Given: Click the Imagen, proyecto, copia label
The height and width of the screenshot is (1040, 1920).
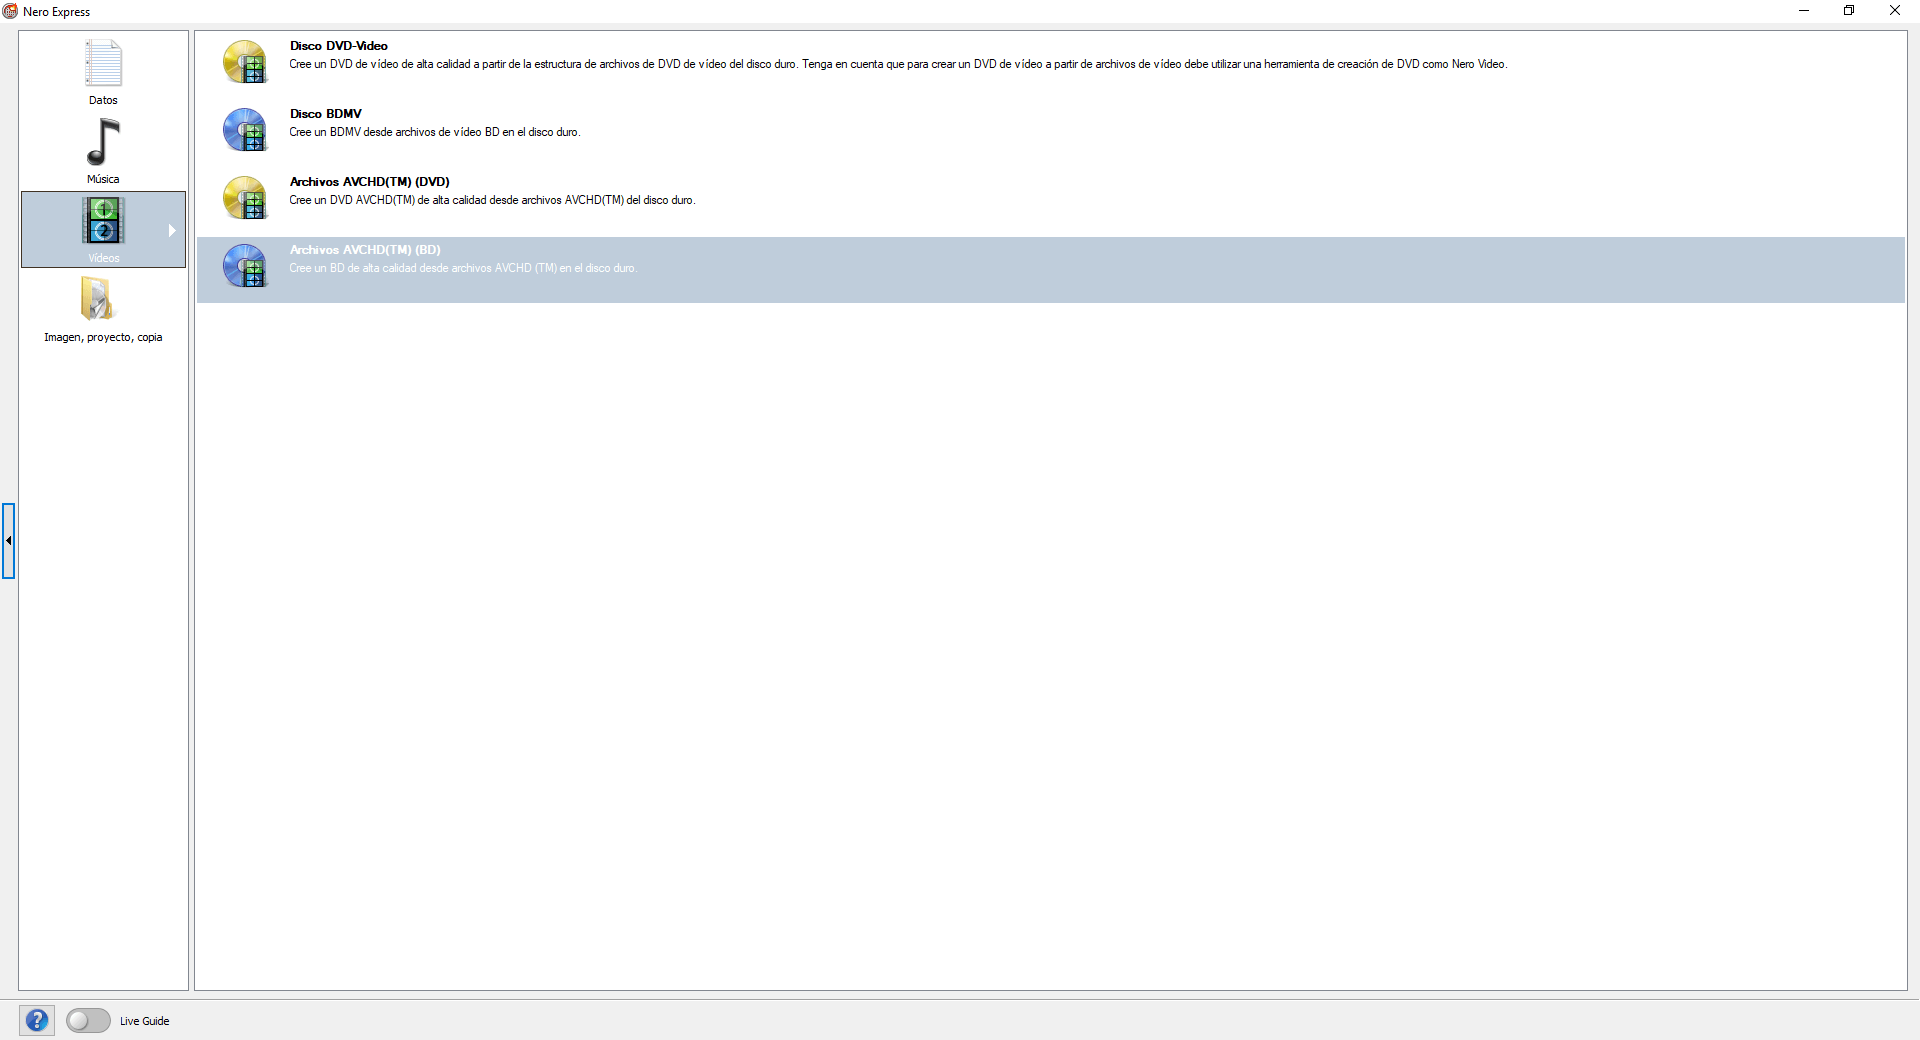Looking at the screenshot, I should (x=103, y=337).
